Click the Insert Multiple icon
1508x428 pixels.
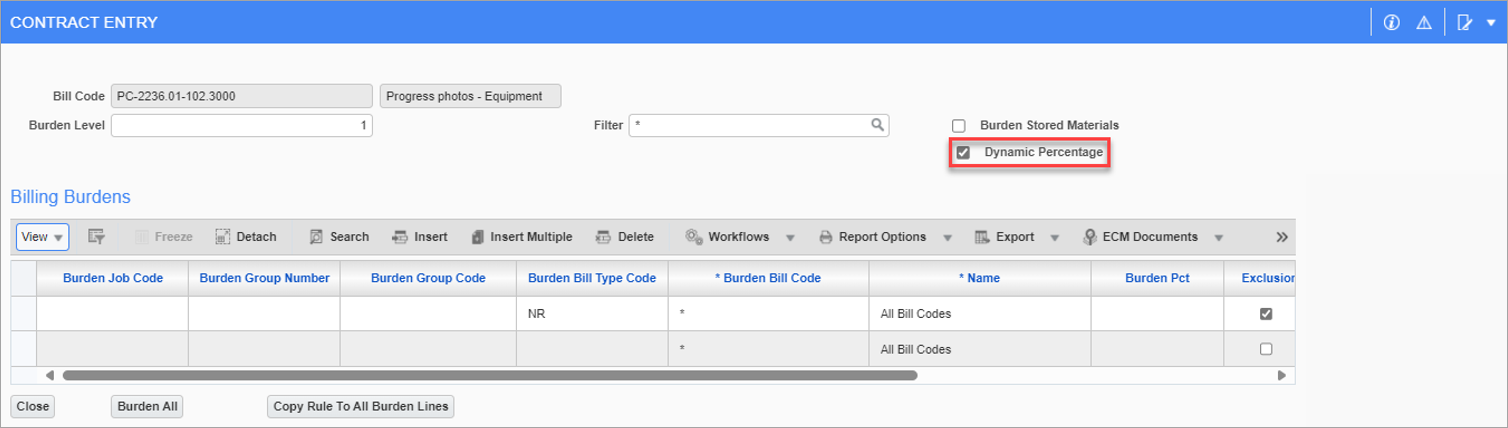pos(477,237)
